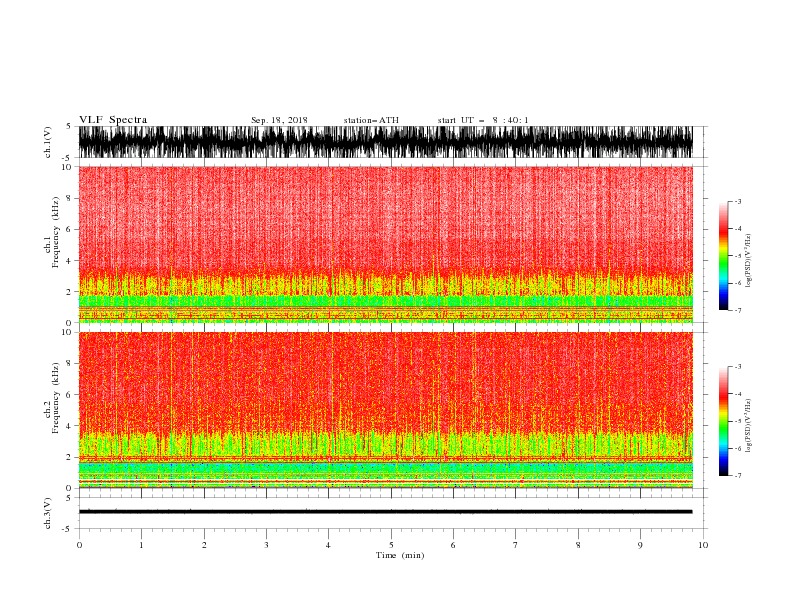Click the 8 kHz tick of ch.2 spectrogram
792x612 pixels.
[69, 364]
